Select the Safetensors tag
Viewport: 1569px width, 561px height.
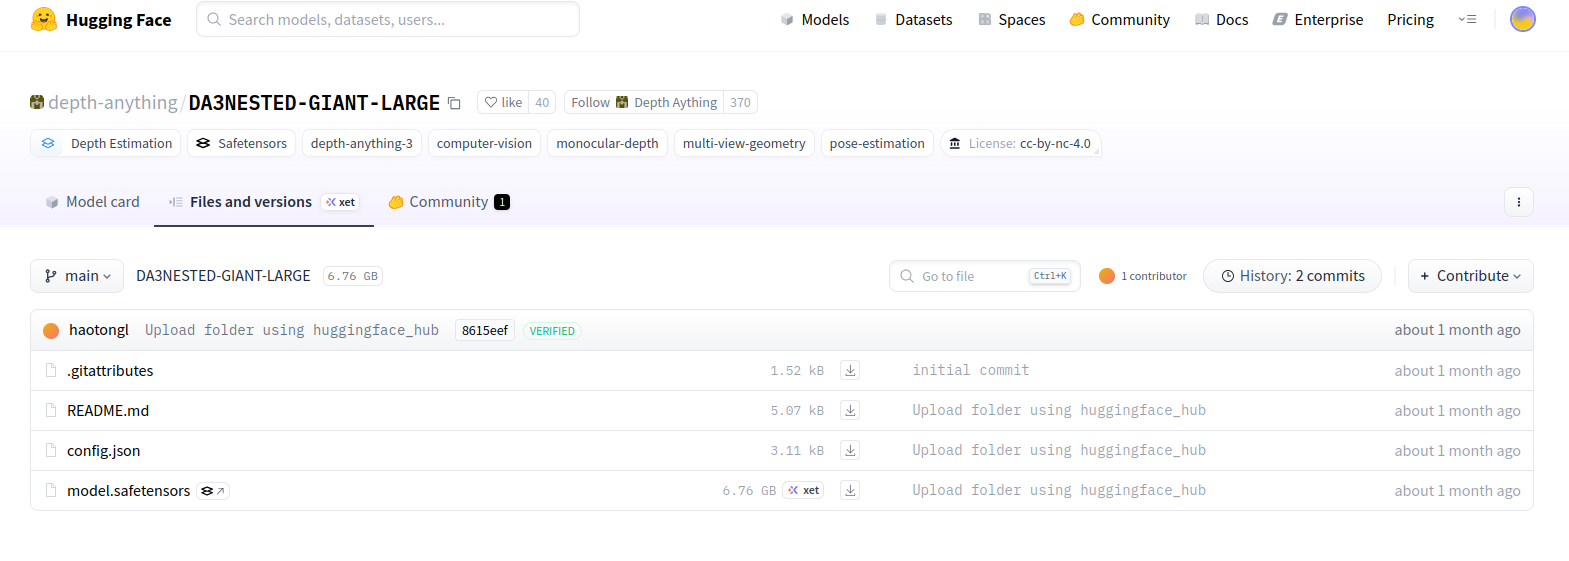click(242, 143)
